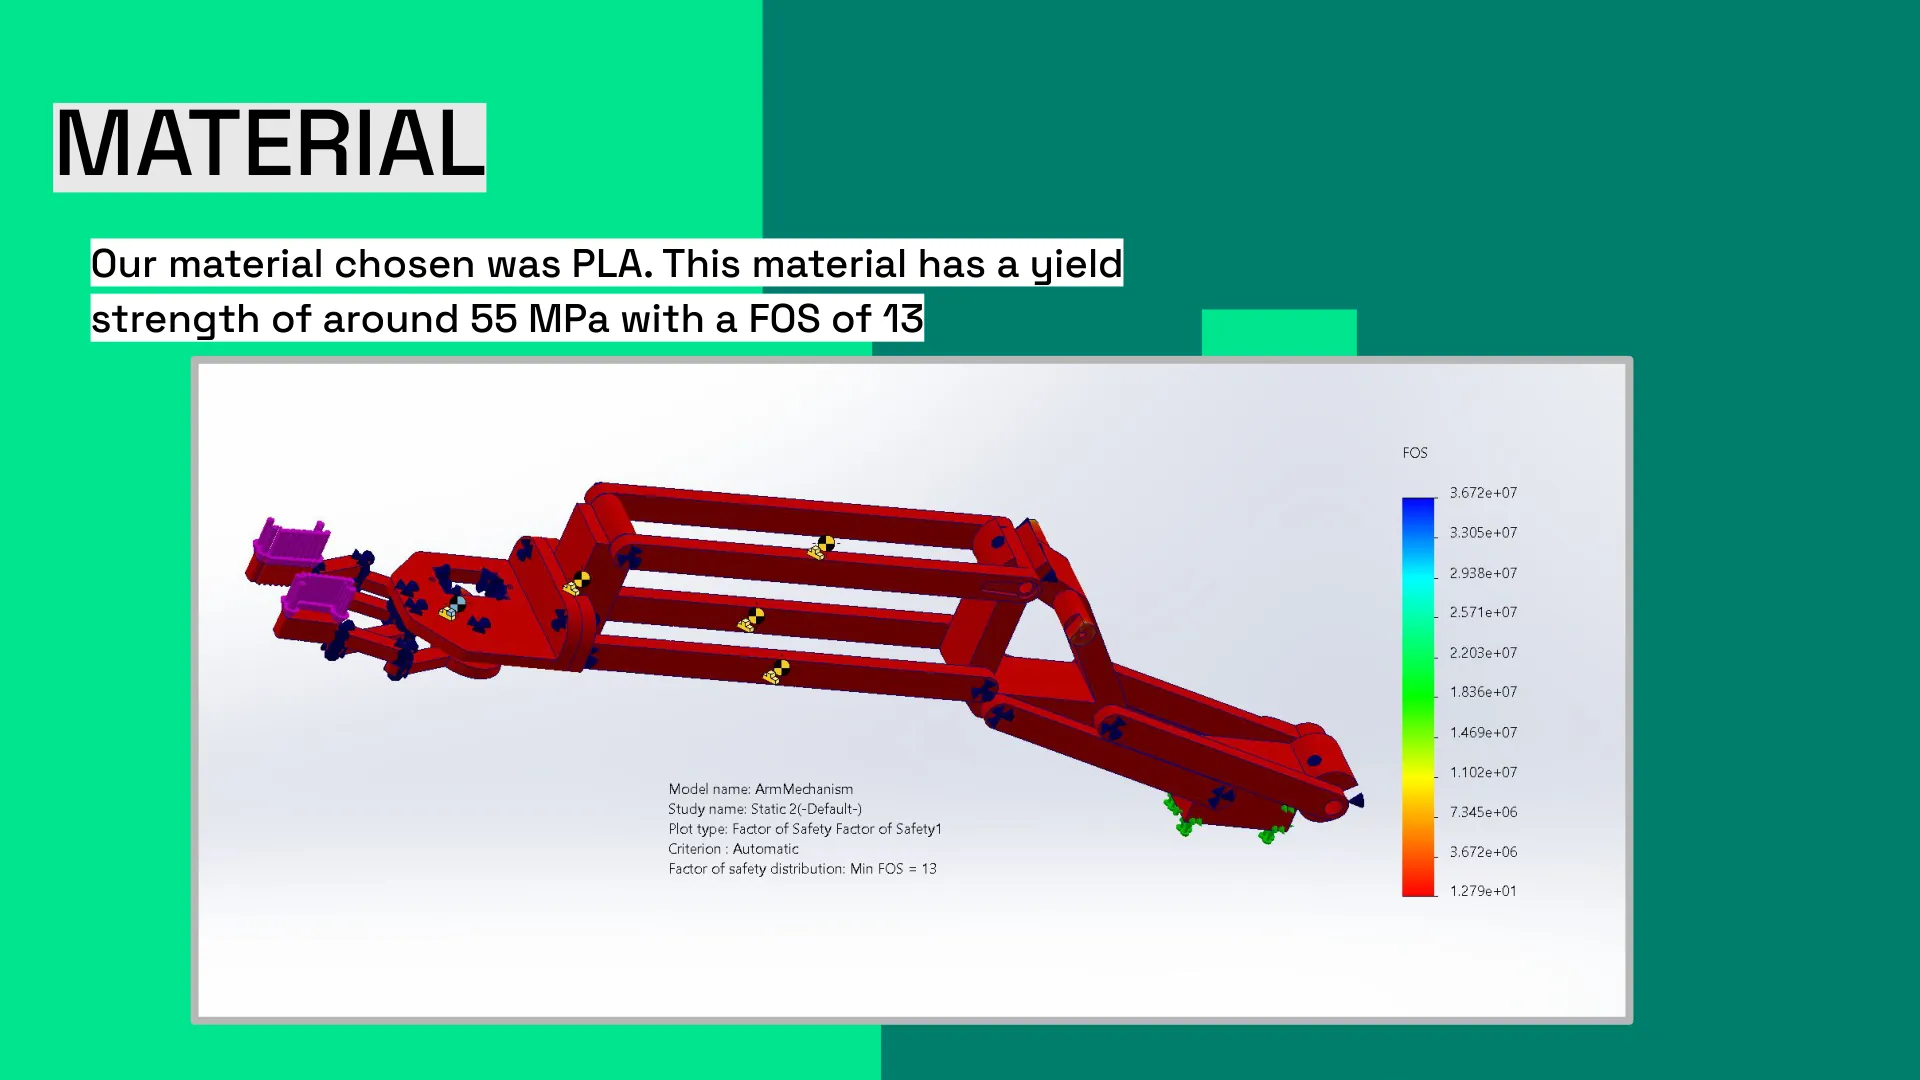Click the "Criterion : Automatic" text
The width and height of the screenshot is (1920, 1080).
(733, 849)
